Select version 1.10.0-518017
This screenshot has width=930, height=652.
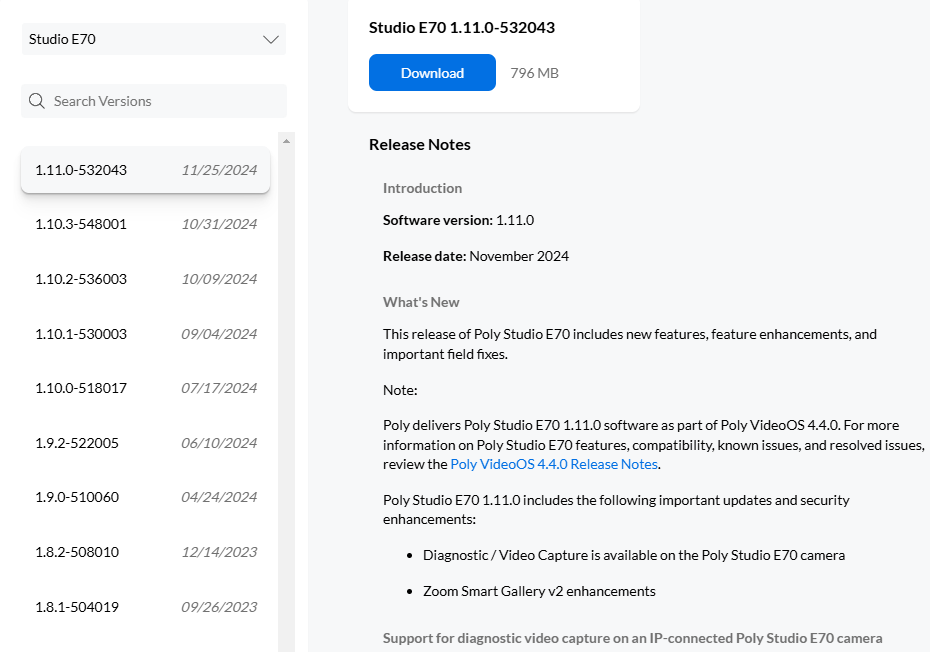(x=145, y=388)
